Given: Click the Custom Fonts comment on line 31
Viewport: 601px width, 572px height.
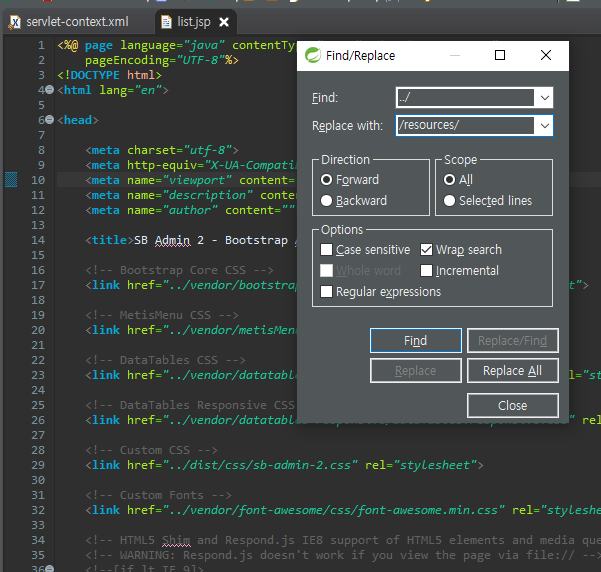Looking at the screenshot, I should pos(158,495).
